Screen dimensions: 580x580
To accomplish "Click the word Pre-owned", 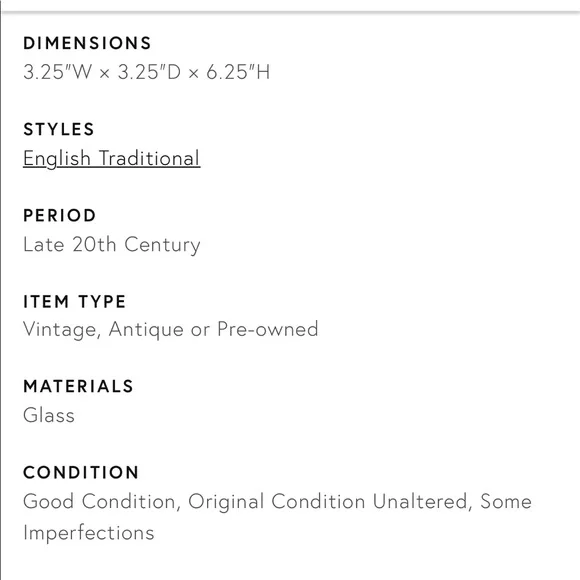I will pos(268,329).
